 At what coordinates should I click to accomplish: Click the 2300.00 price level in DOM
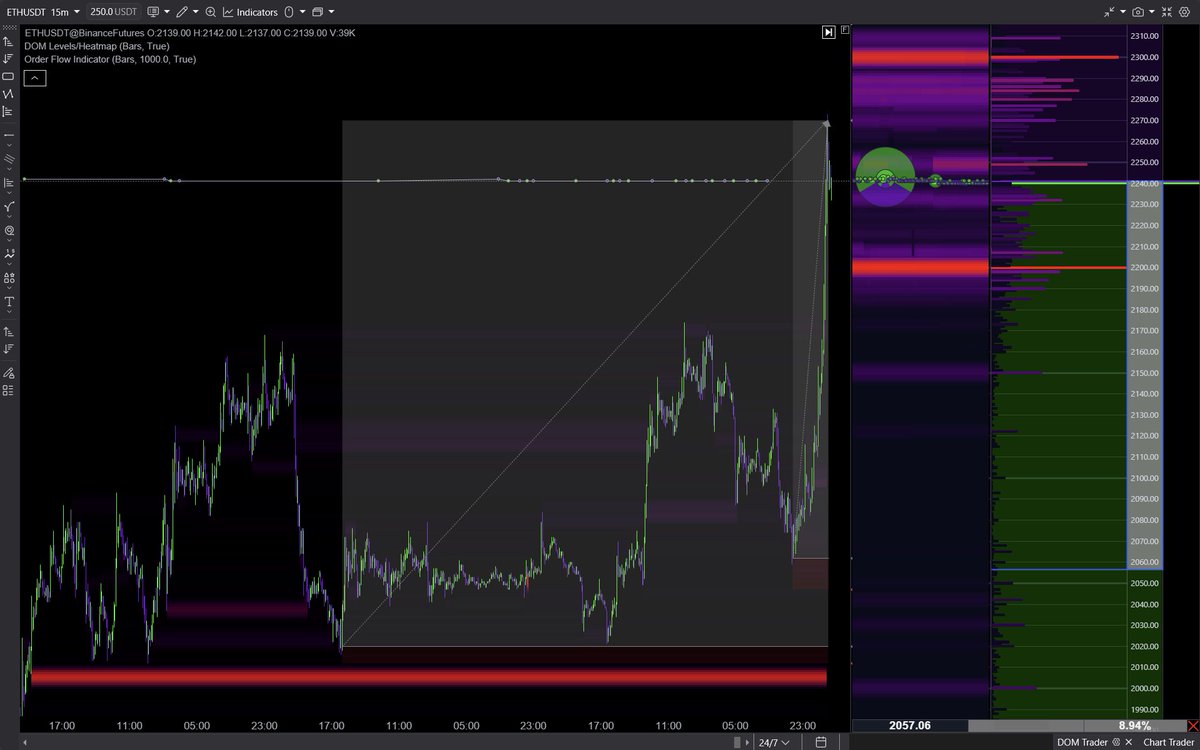(x=1144, y=57)
